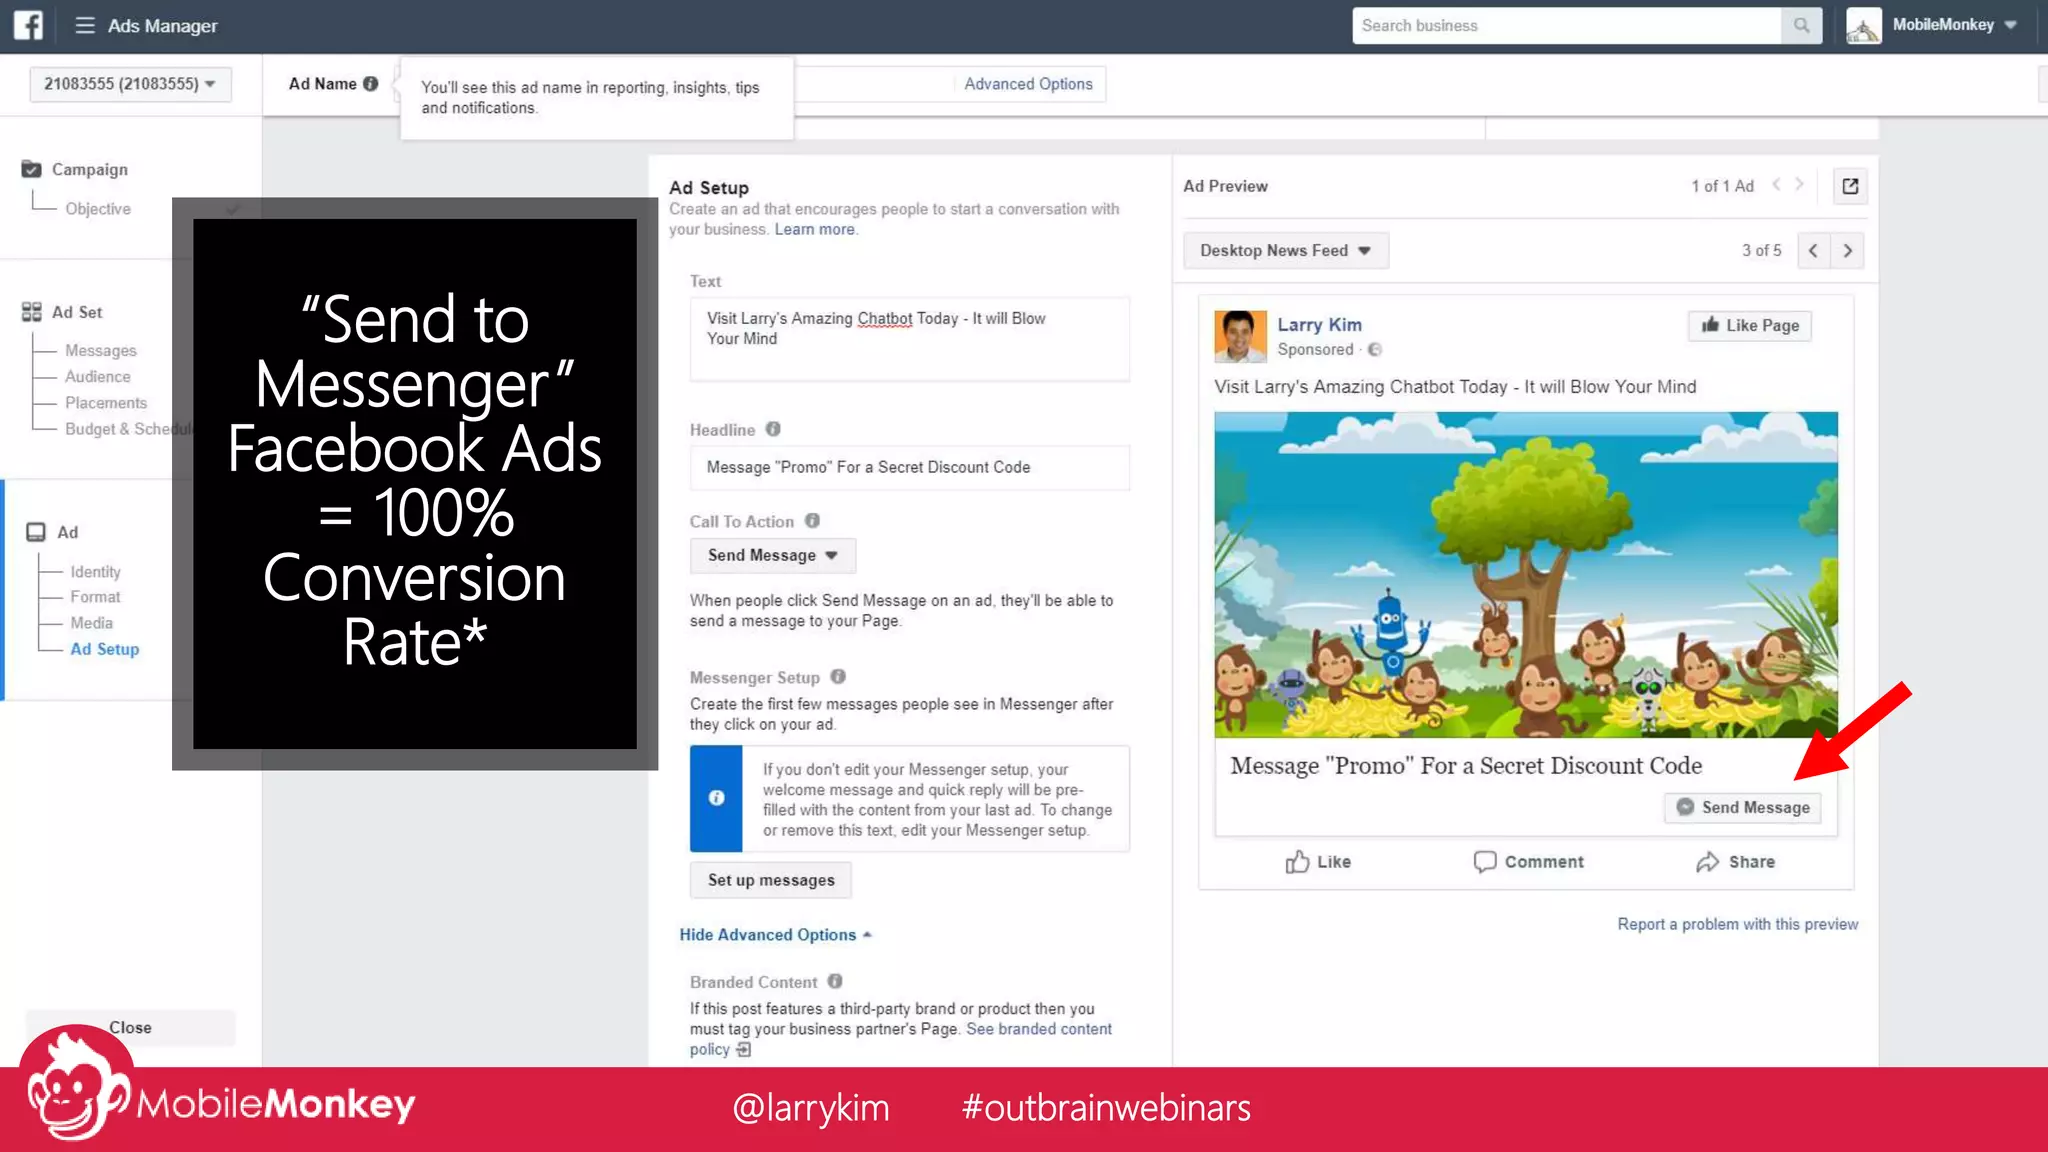Click the Close button in sidebar
2048x1152 pixels.
[x=130, y=1027]
